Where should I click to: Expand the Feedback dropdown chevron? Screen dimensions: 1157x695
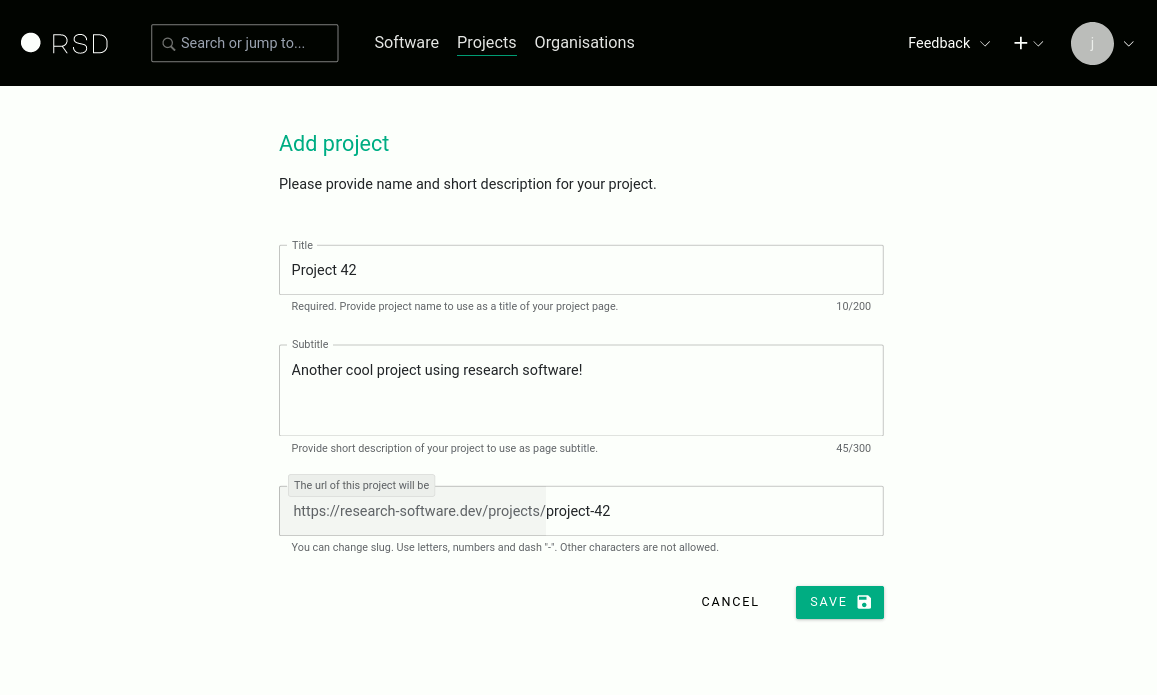point(985,44)
